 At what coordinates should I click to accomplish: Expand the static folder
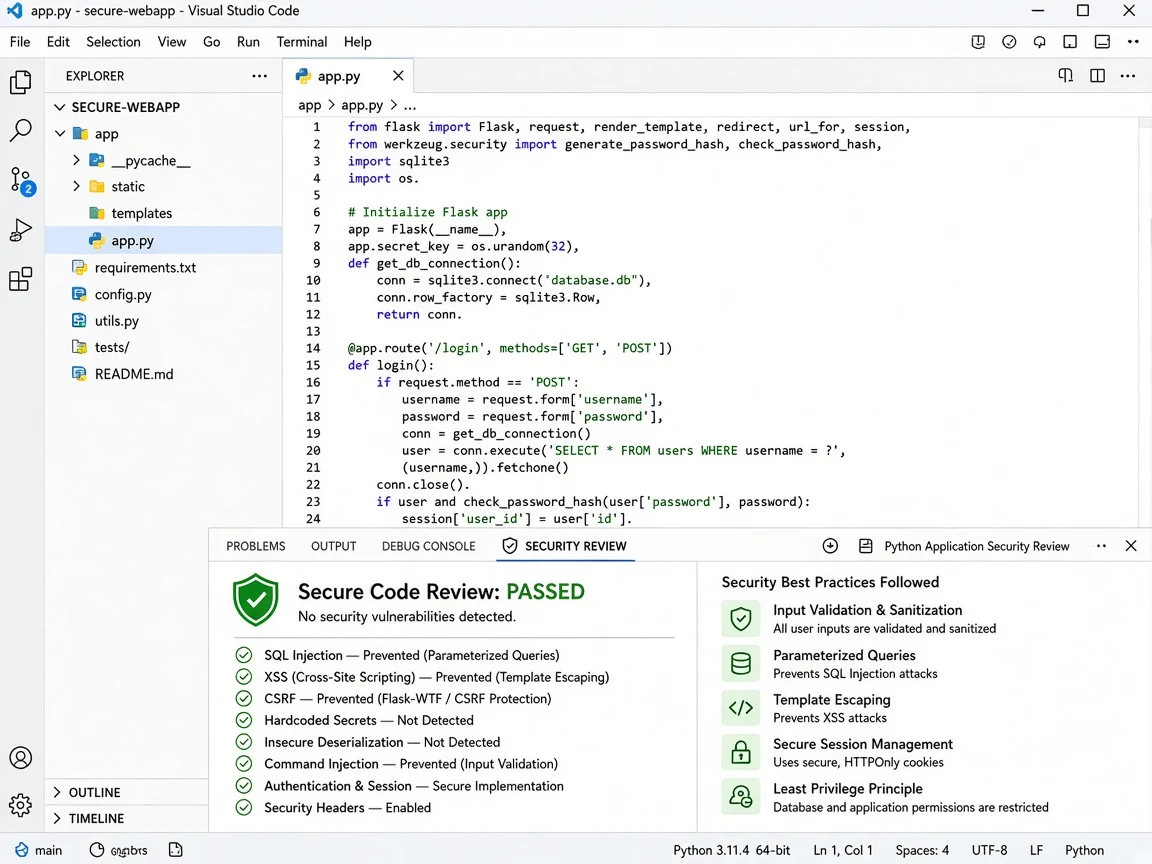[76, 186]
